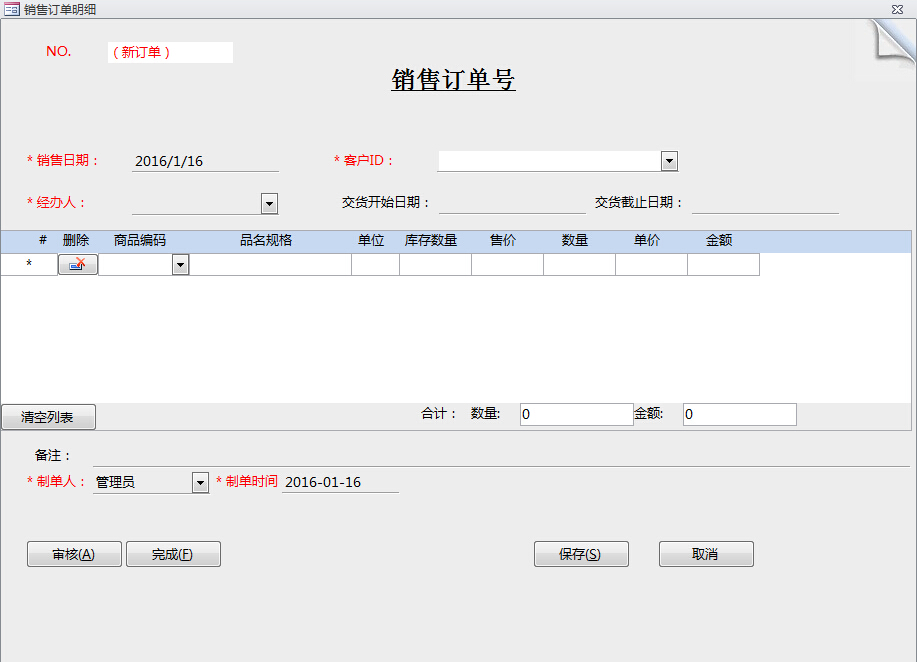Viewport: 917px width, 662px height.
Task: Click the 商品编码 input cell in new row
Action: [136, 264]
